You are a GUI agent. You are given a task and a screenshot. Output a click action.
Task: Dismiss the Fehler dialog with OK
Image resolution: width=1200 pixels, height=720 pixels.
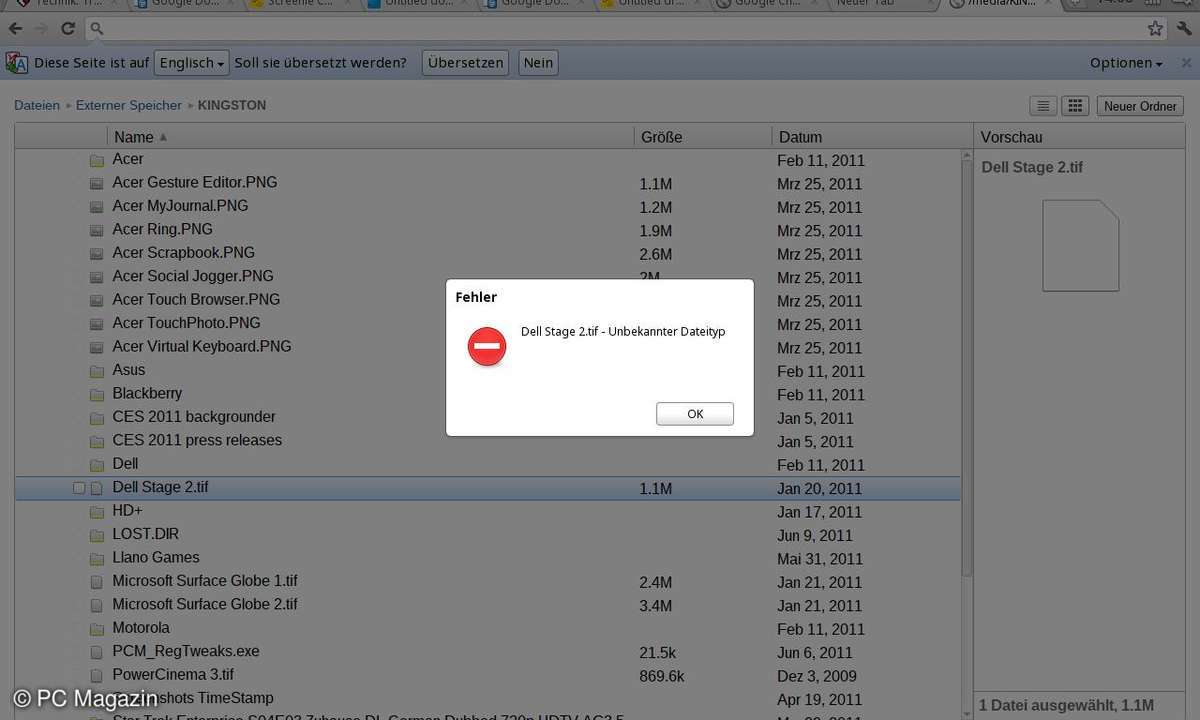695,414
